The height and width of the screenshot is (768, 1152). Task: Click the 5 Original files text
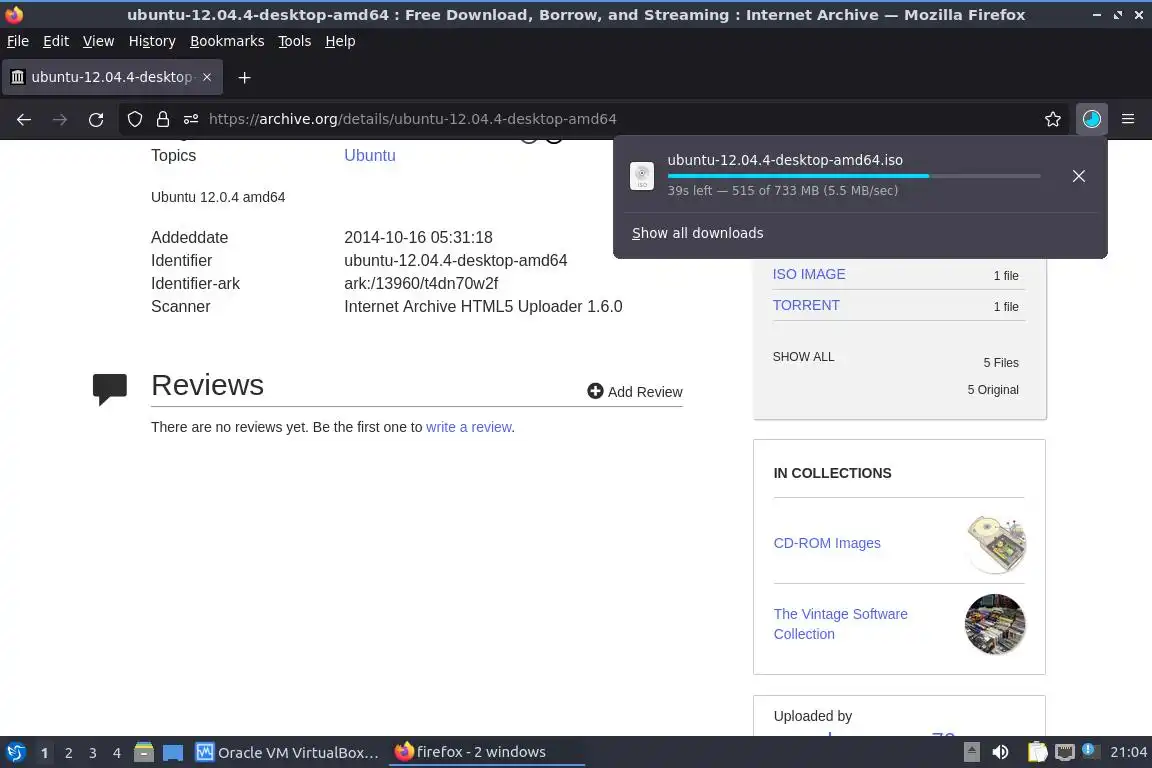click(993, 390)
